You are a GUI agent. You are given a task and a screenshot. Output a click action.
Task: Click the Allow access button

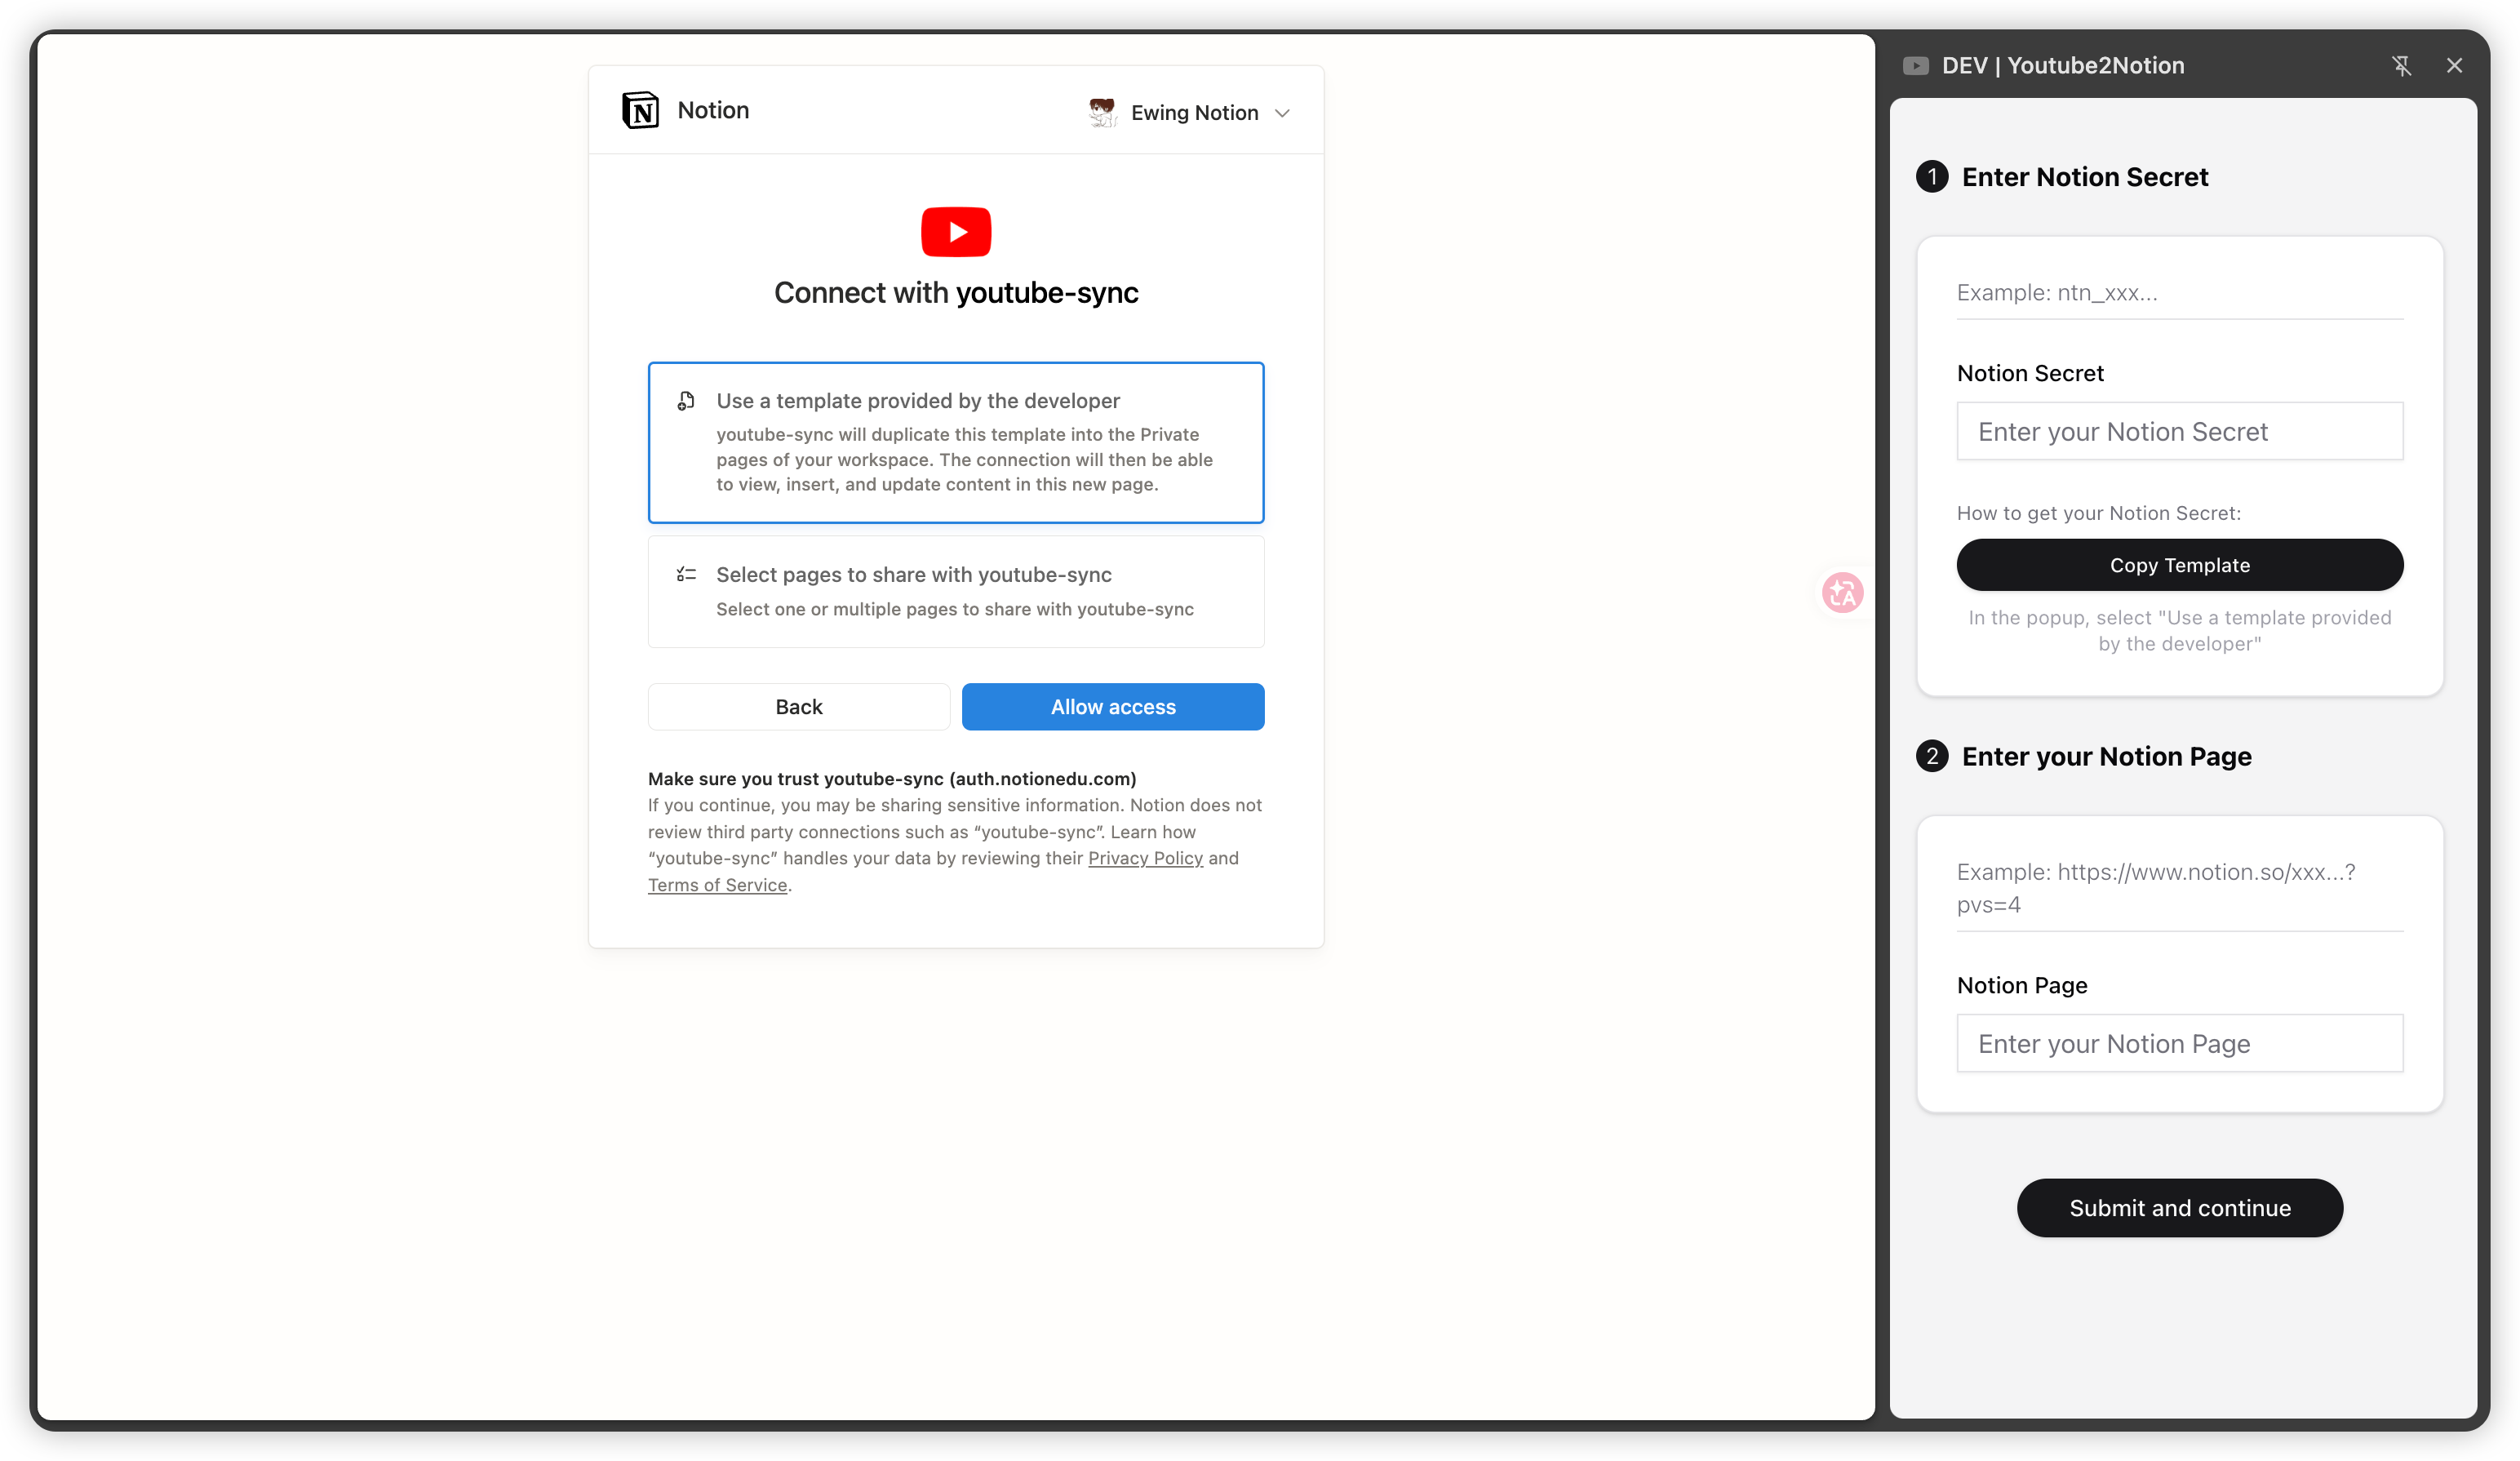(x=1113, y=707)
